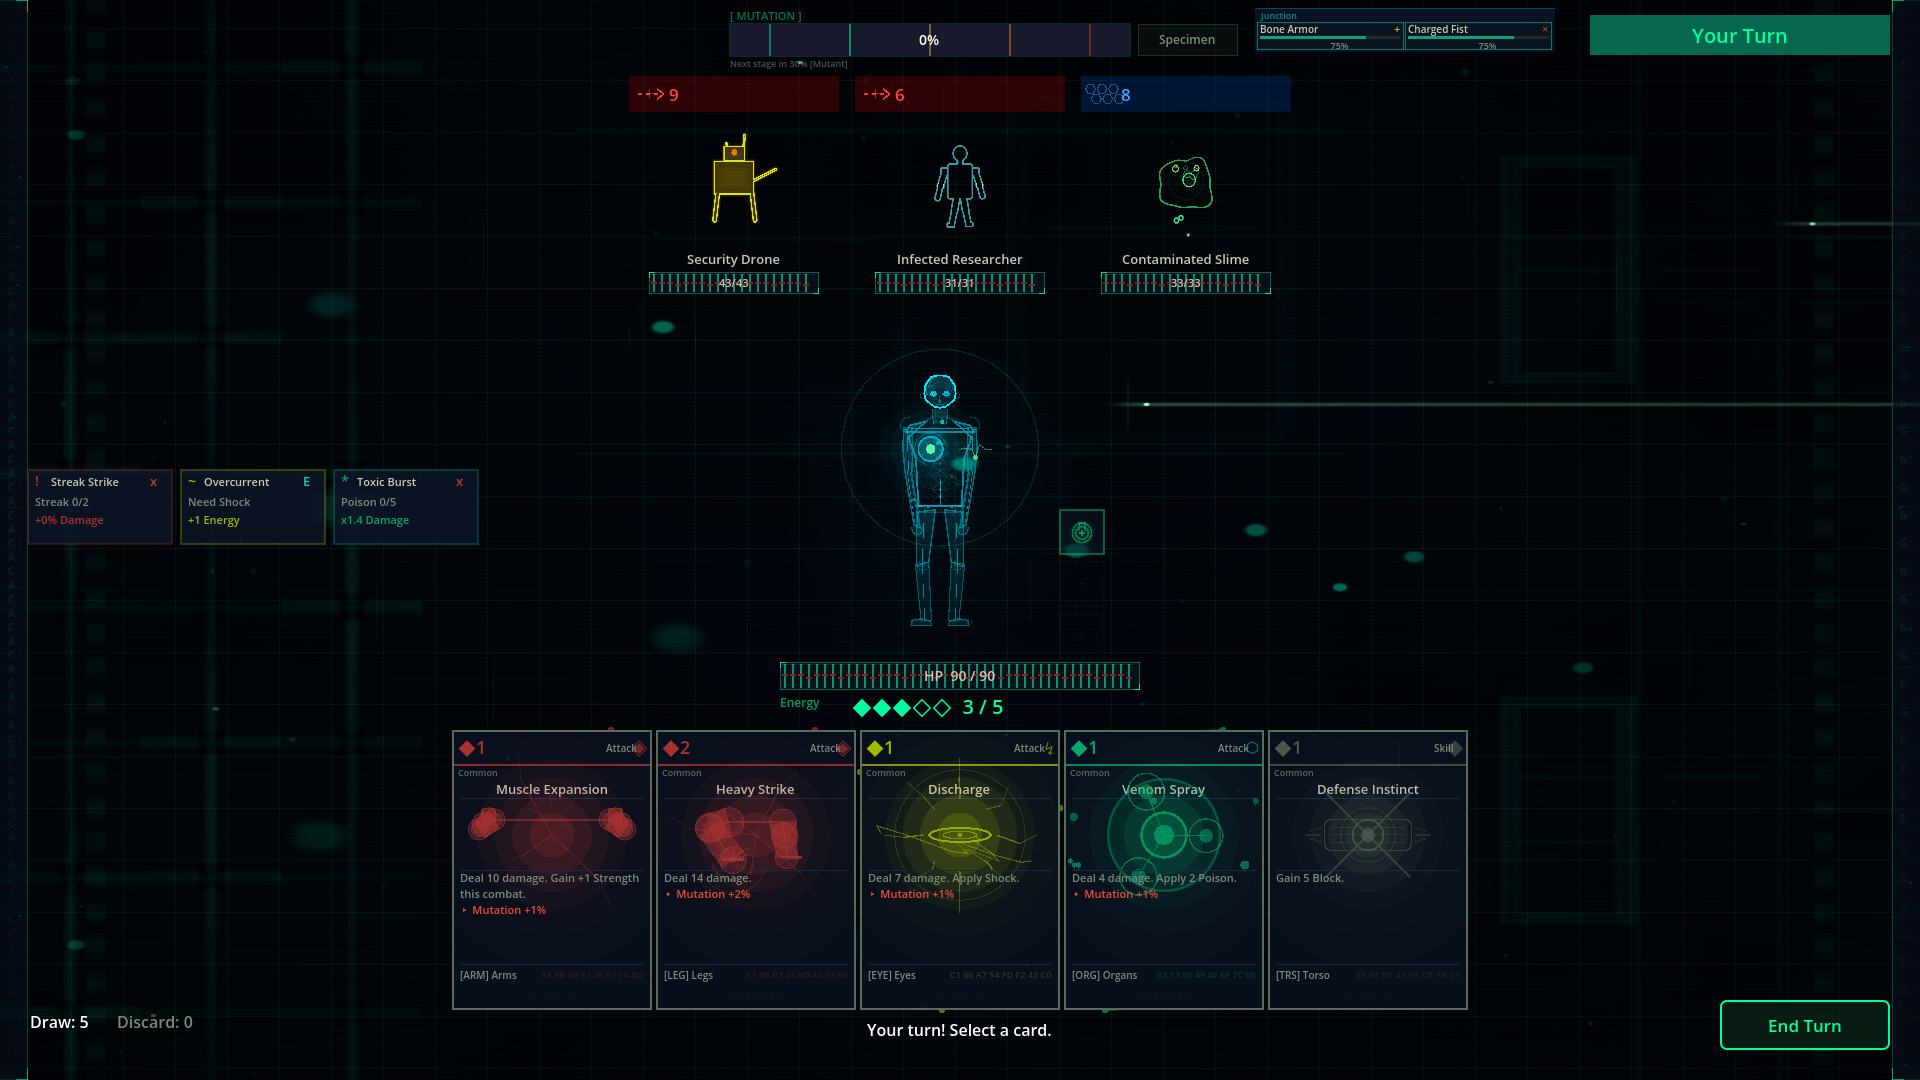Click the Mutation progress bar at 0%

[x=929, y=40]
